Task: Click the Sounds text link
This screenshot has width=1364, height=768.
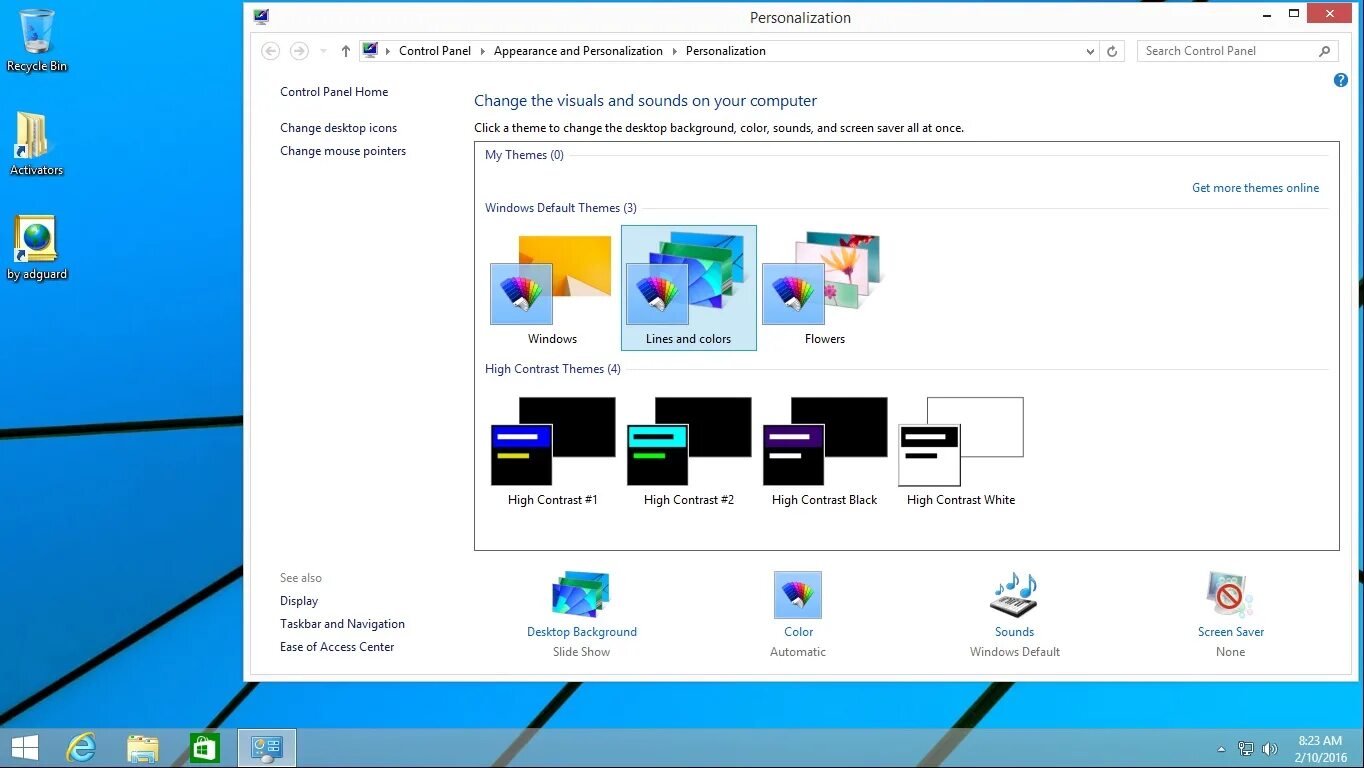Action: [x=1014, y=632]
